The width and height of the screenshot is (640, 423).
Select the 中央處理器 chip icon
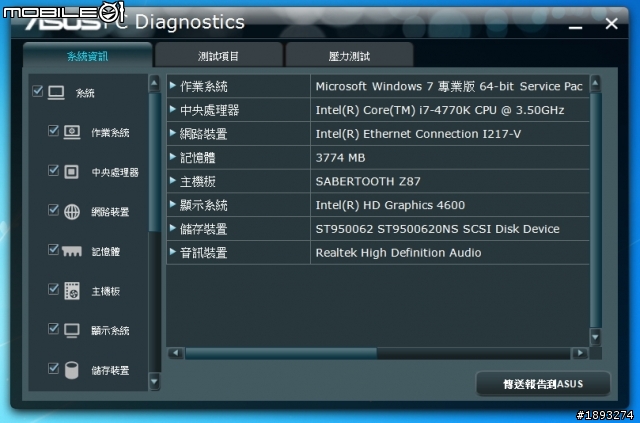pos(71,171)
